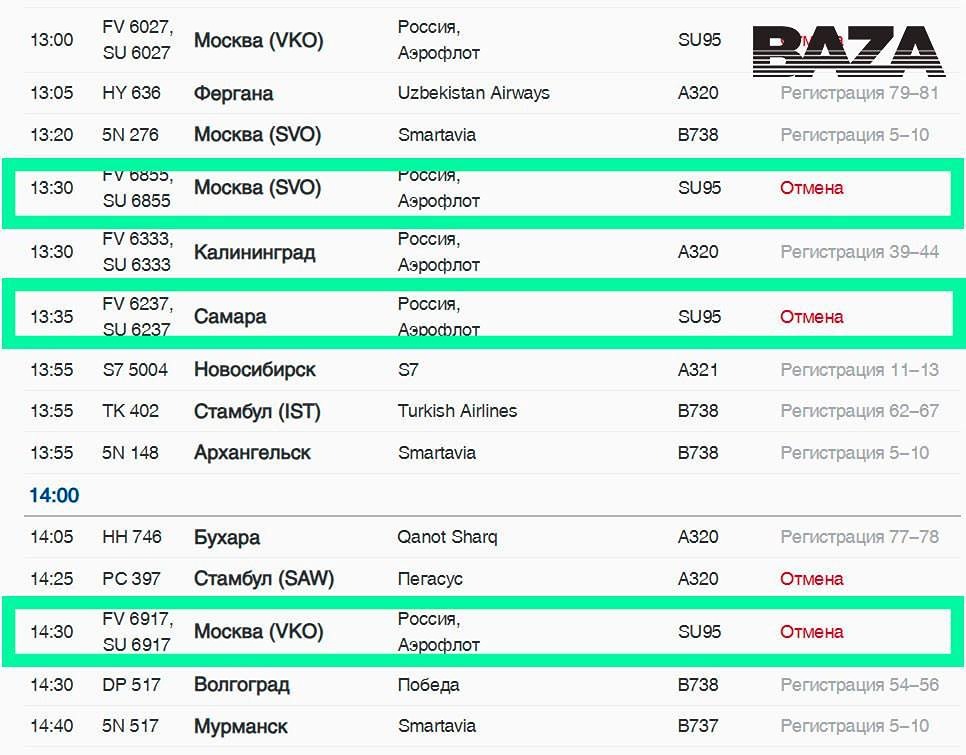Select the Turkish Airlines carrier label
Screen dimensions: 966x755
coord(457,411)
